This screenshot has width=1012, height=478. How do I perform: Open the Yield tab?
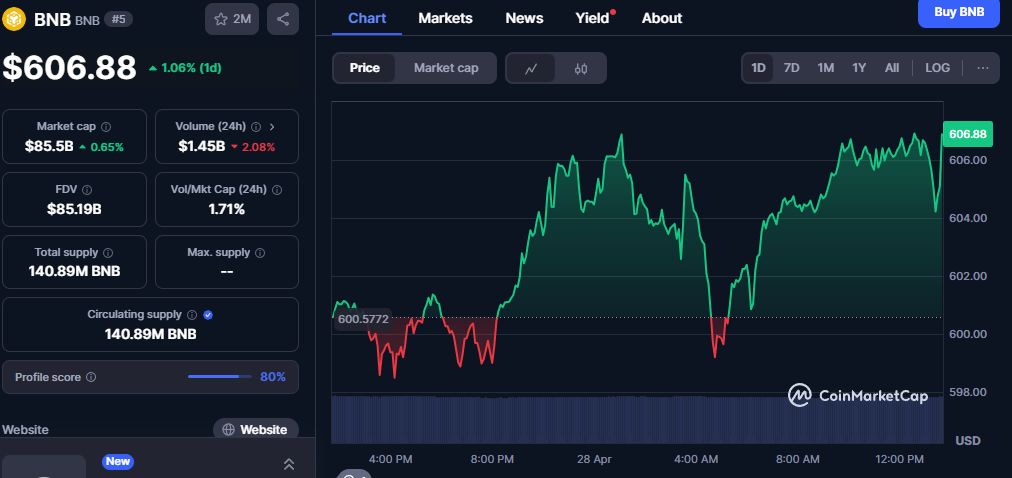[x=592, y=18]
